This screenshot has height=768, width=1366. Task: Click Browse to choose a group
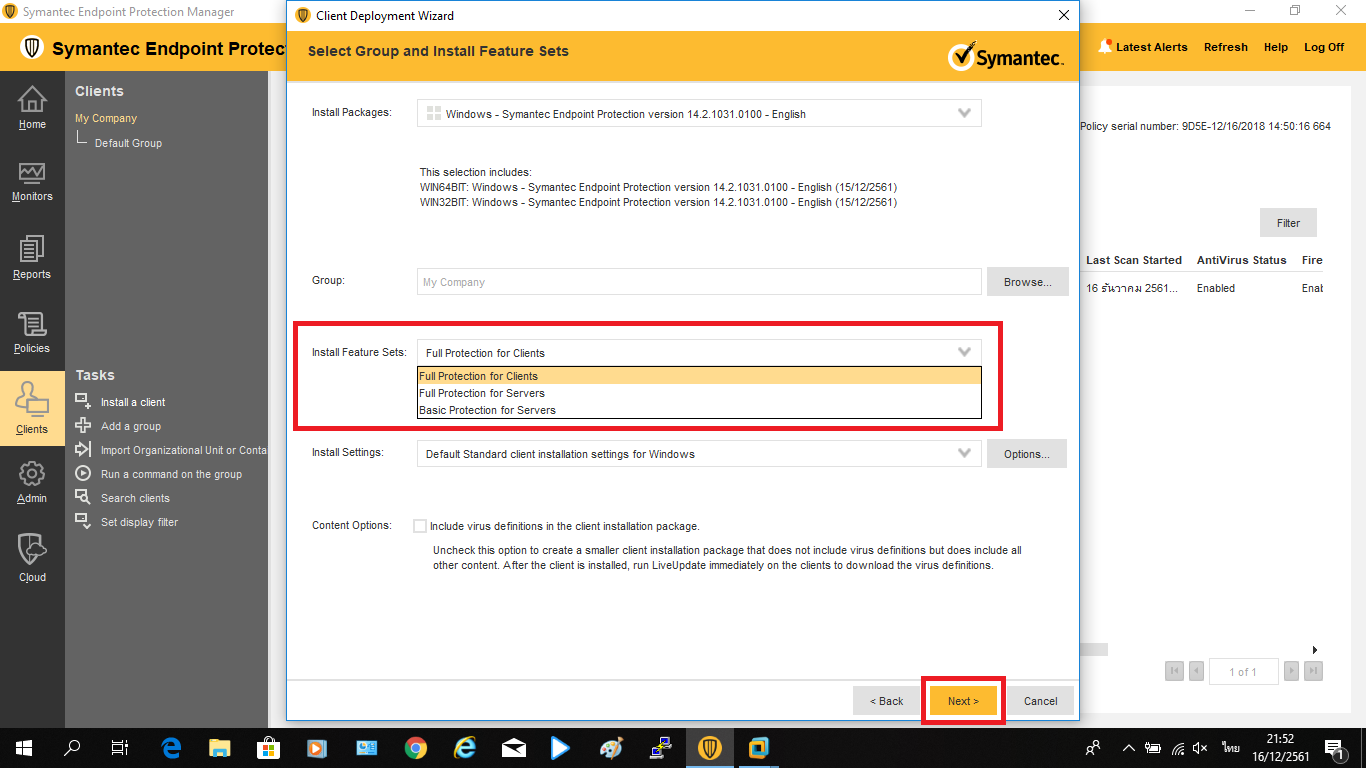(1027, 282)
